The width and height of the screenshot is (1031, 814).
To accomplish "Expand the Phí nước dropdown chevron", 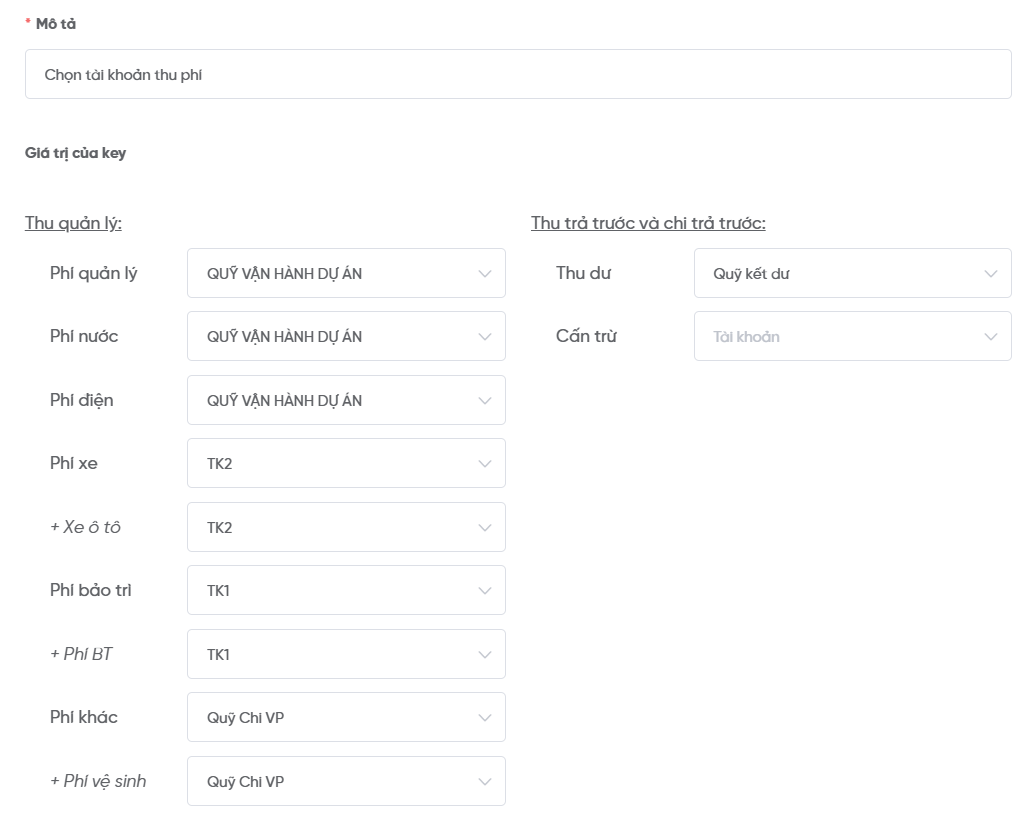I will (485, 337).
